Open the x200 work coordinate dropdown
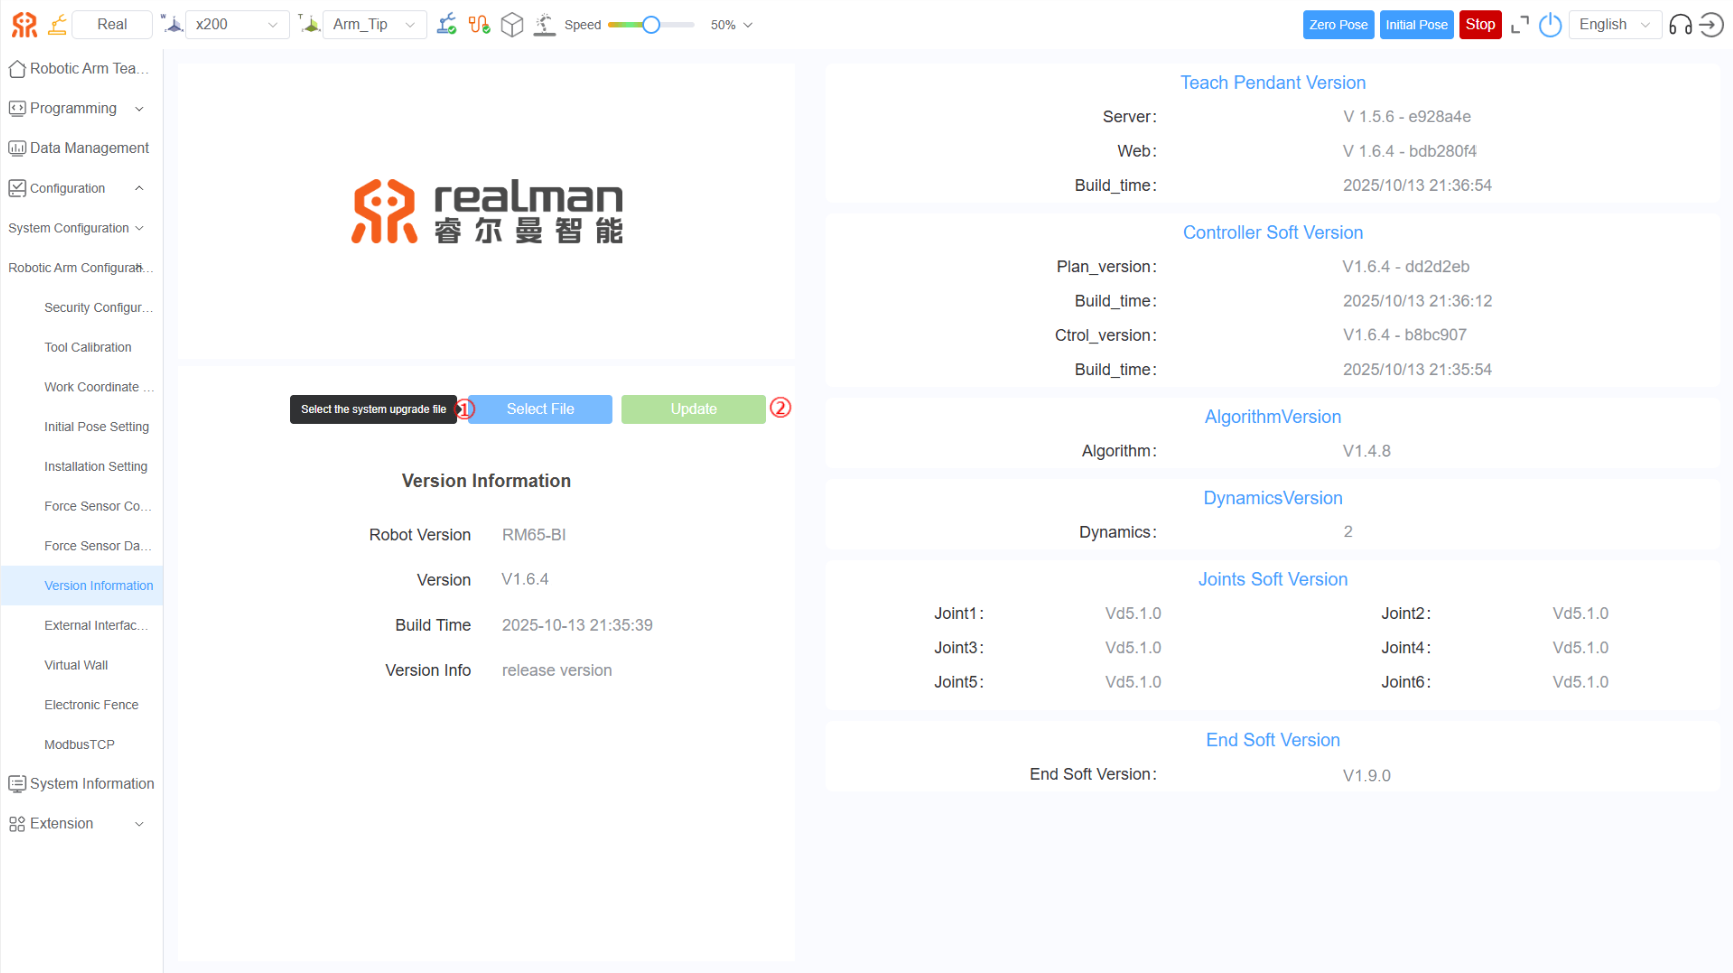This screenshot has width=1733, height=973. pos(236,24)
